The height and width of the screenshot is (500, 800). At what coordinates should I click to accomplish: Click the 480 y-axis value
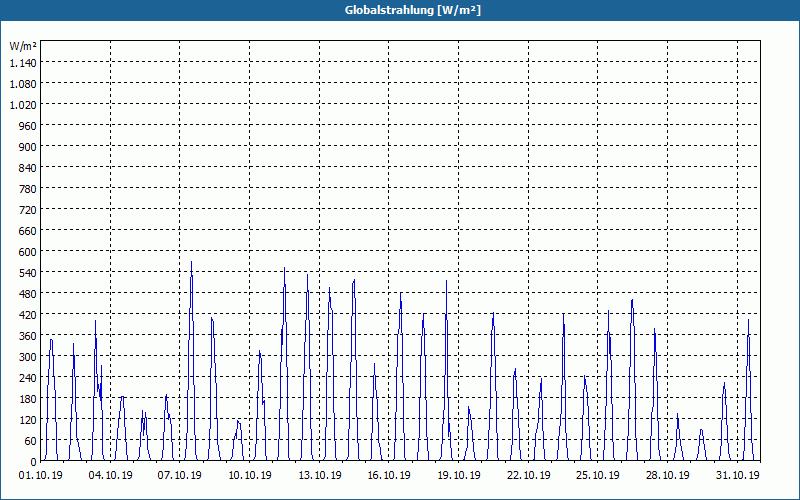[x=28, y=293]
